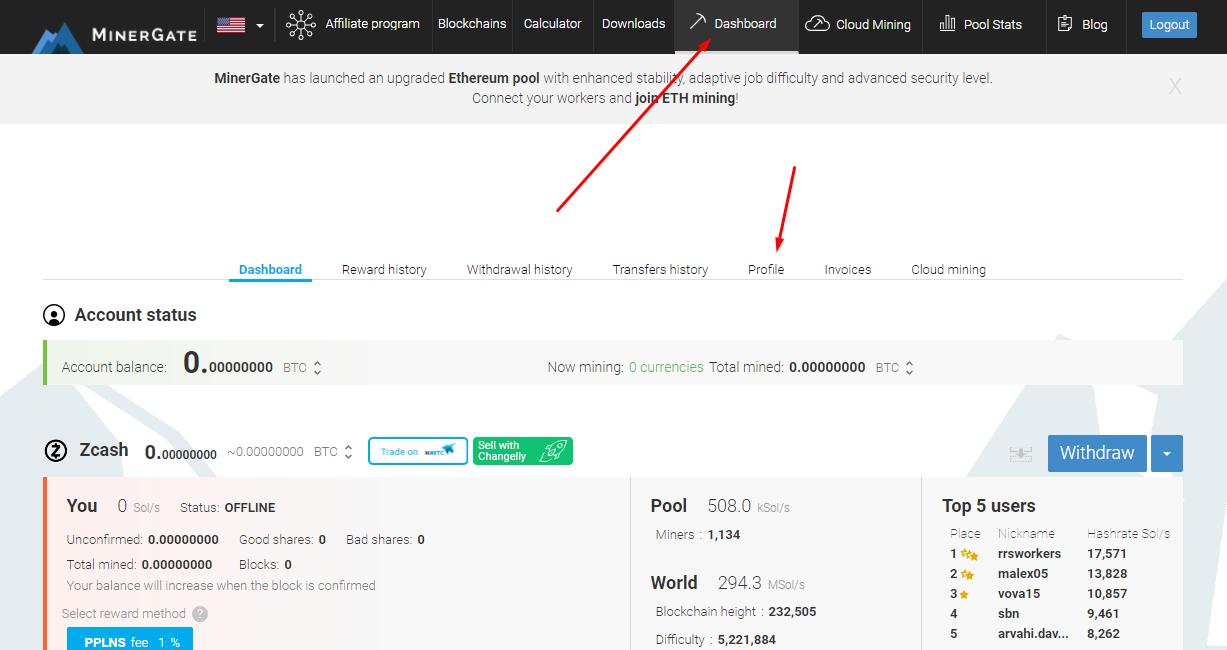Click the Sell with Changelly button
Screen dimensions: 1227x650
coord(523,451)
